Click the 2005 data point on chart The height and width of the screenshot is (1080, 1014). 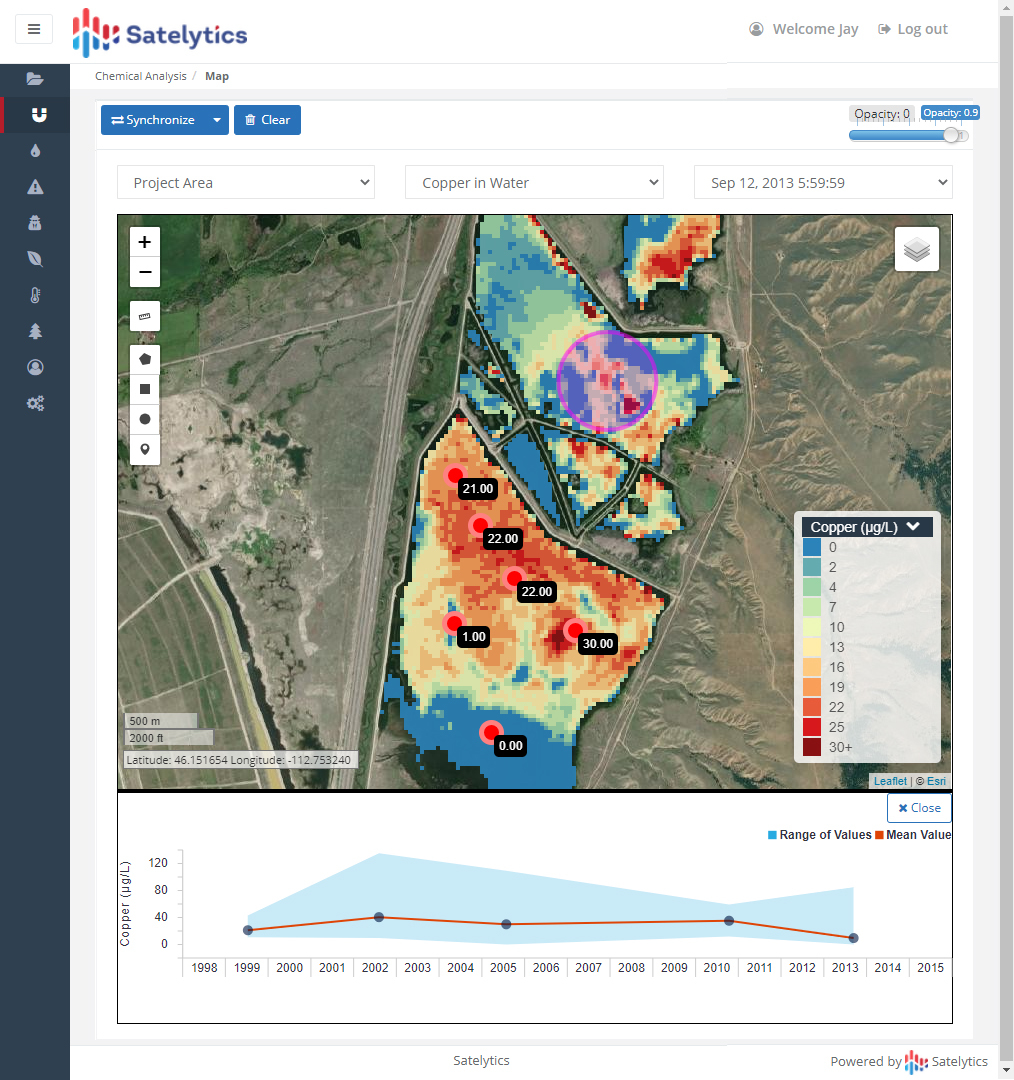pos(506,924)
